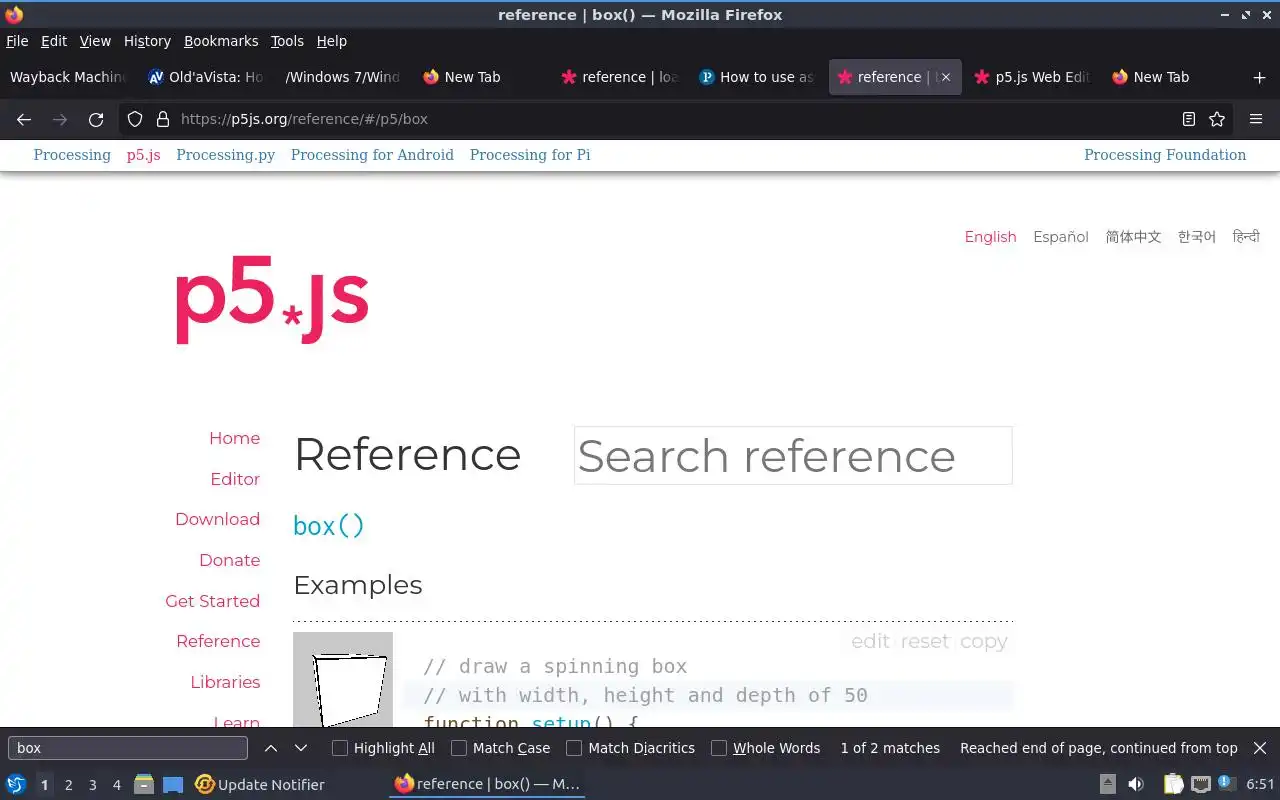Click the volume speaker tray icon

[x=1136, y=784]
